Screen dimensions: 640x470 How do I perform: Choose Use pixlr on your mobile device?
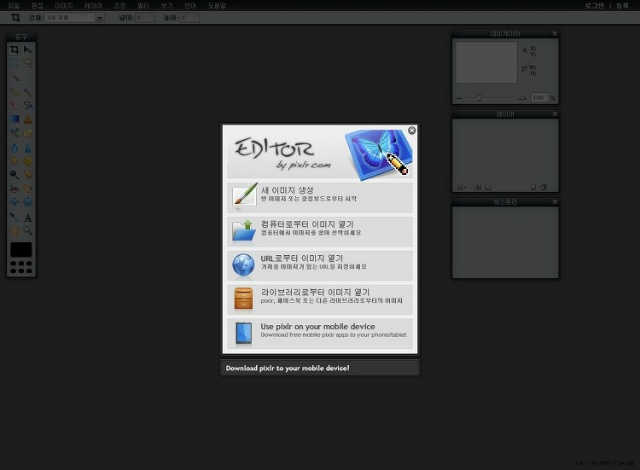pyautogui.click(x=320, y=333)
